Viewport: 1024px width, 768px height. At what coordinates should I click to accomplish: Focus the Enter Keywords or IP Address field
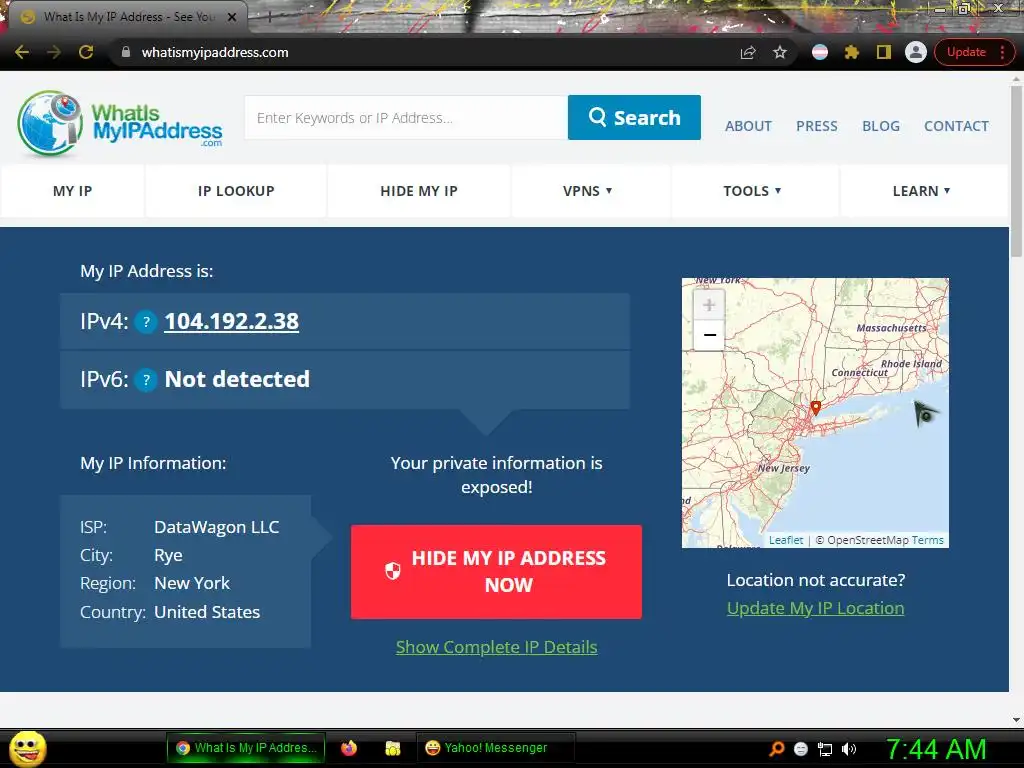click(x=406, y=118)
